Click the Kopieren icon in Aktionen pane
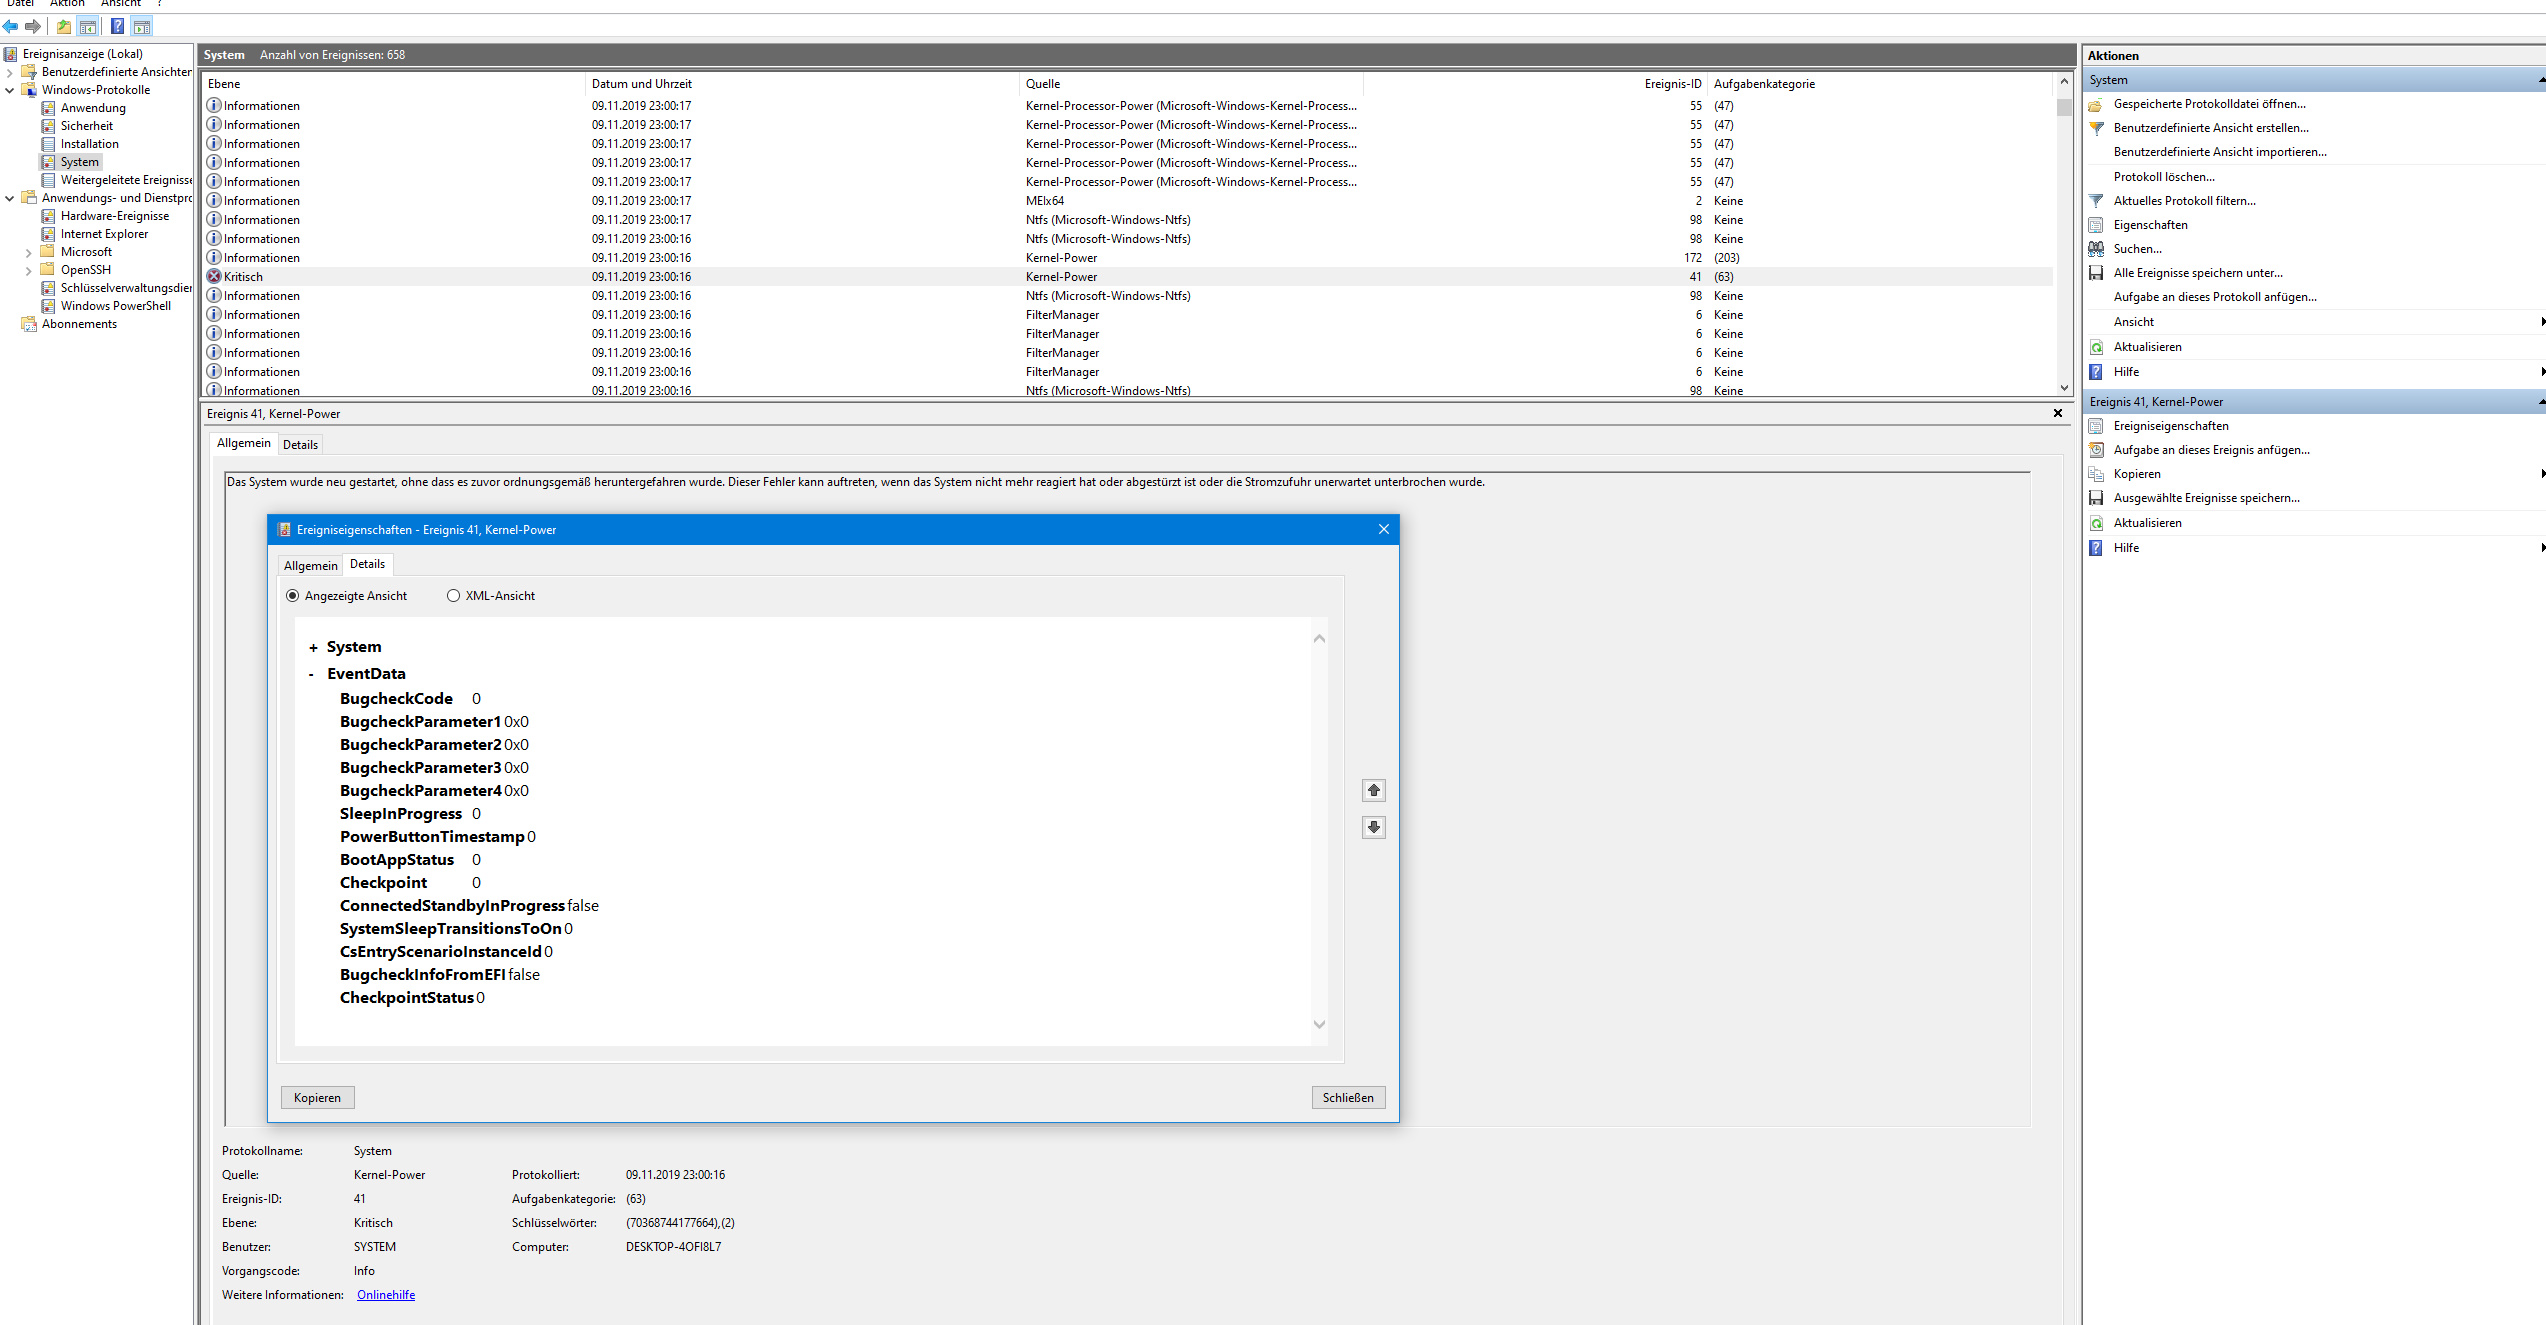Screen dimensions: 2546x1325 coord(2097,474)
